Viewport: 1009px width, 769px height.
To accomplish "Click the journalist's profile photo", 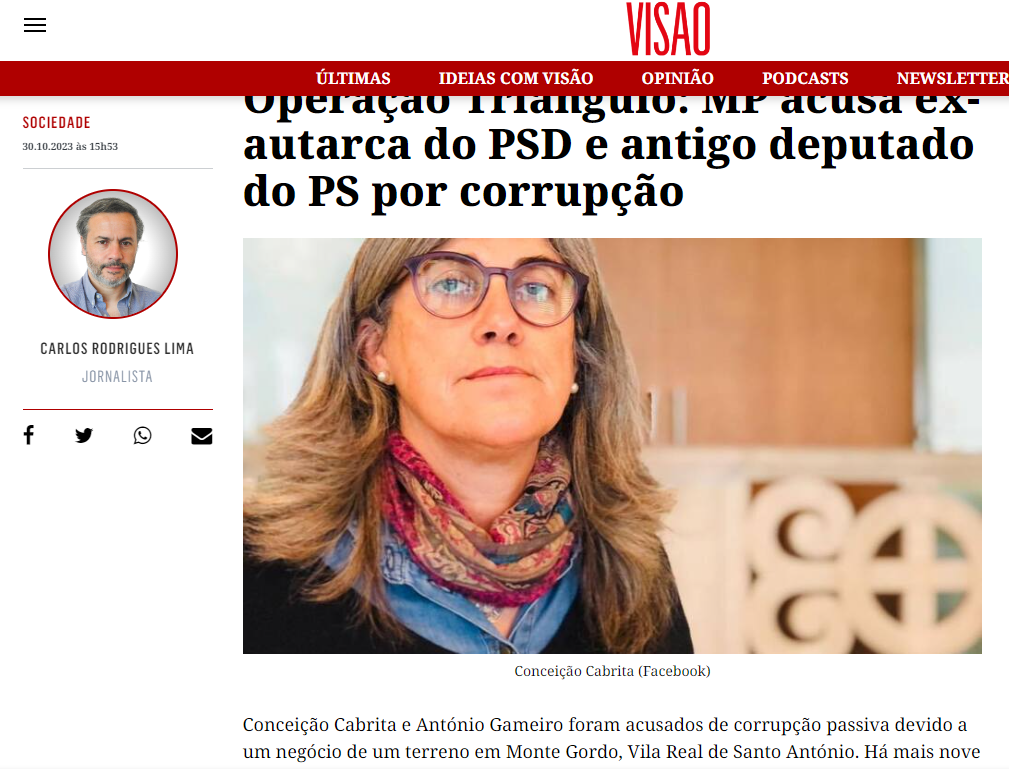I will pyautogui.click(x=113, y=254).
